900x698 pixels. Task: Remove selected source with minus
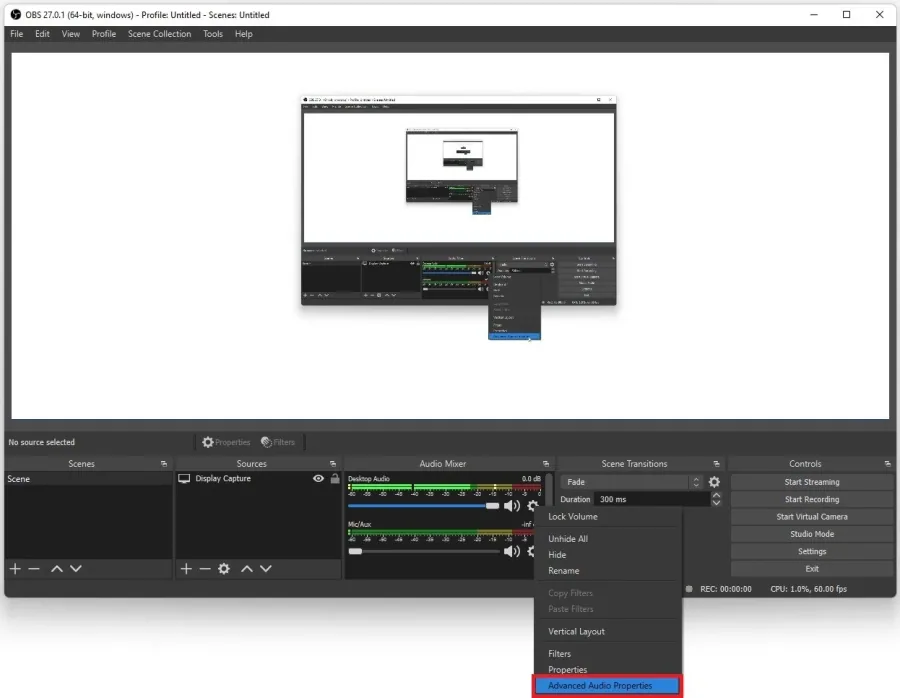coord(205,568)
